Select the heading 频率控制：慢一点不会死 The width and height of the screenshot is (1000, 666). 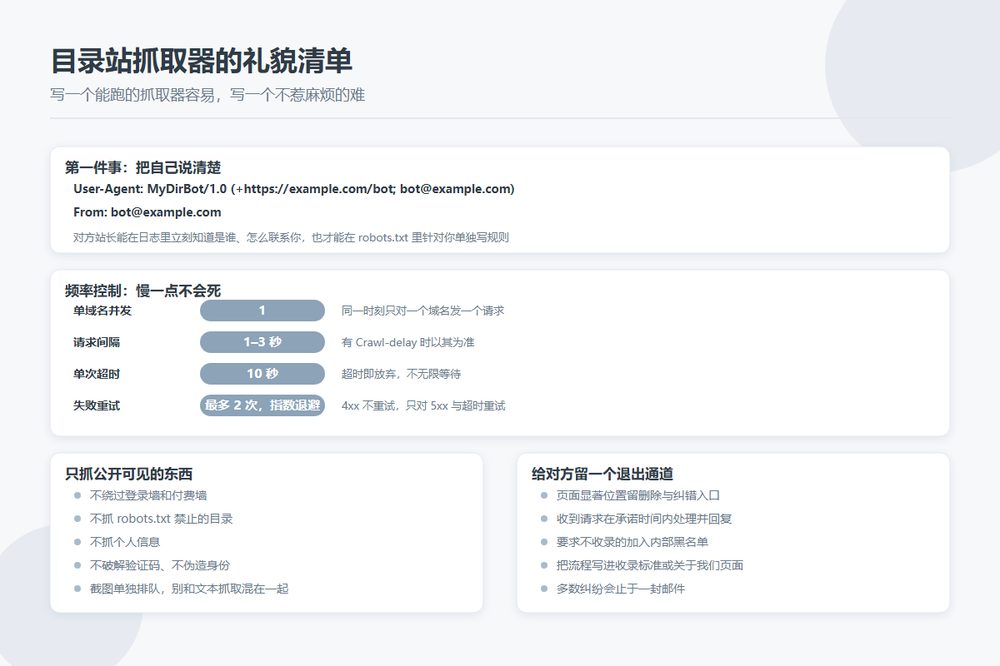tap(143, 291)
